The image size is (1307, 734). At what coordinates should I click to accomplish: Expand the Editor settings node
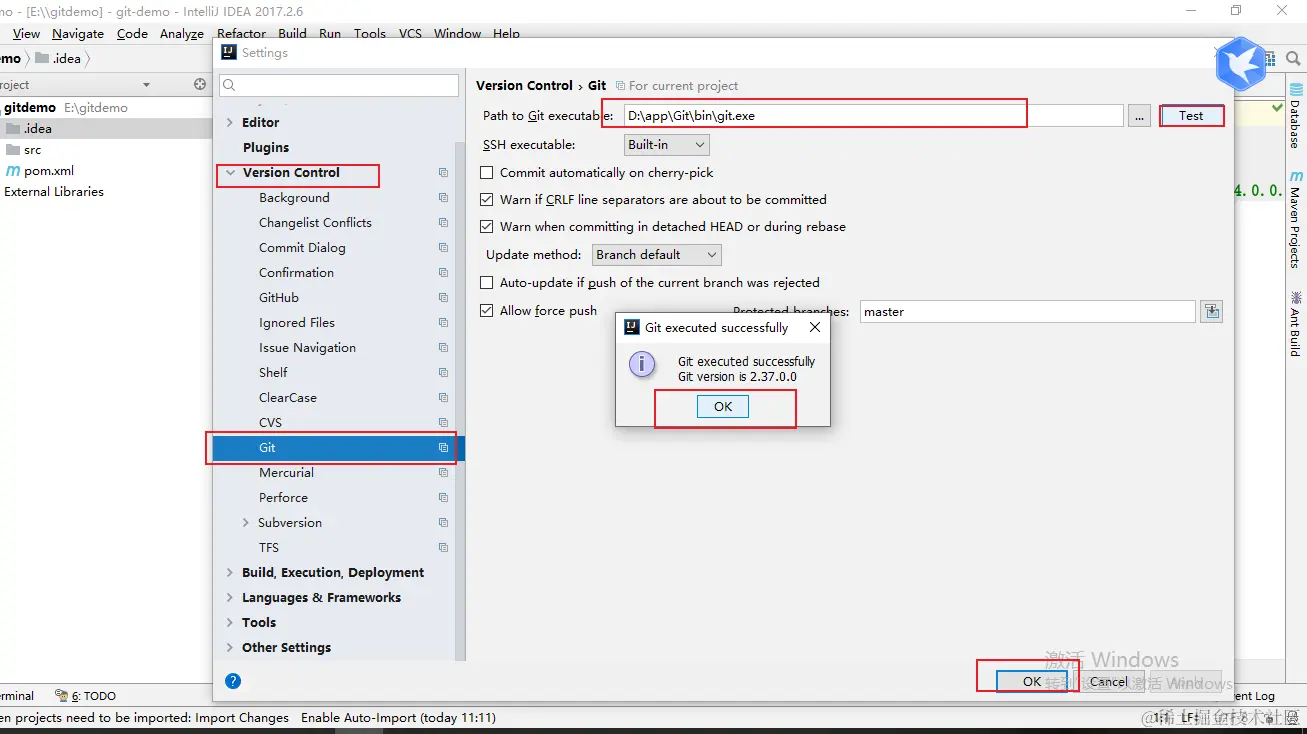[231, 123]
